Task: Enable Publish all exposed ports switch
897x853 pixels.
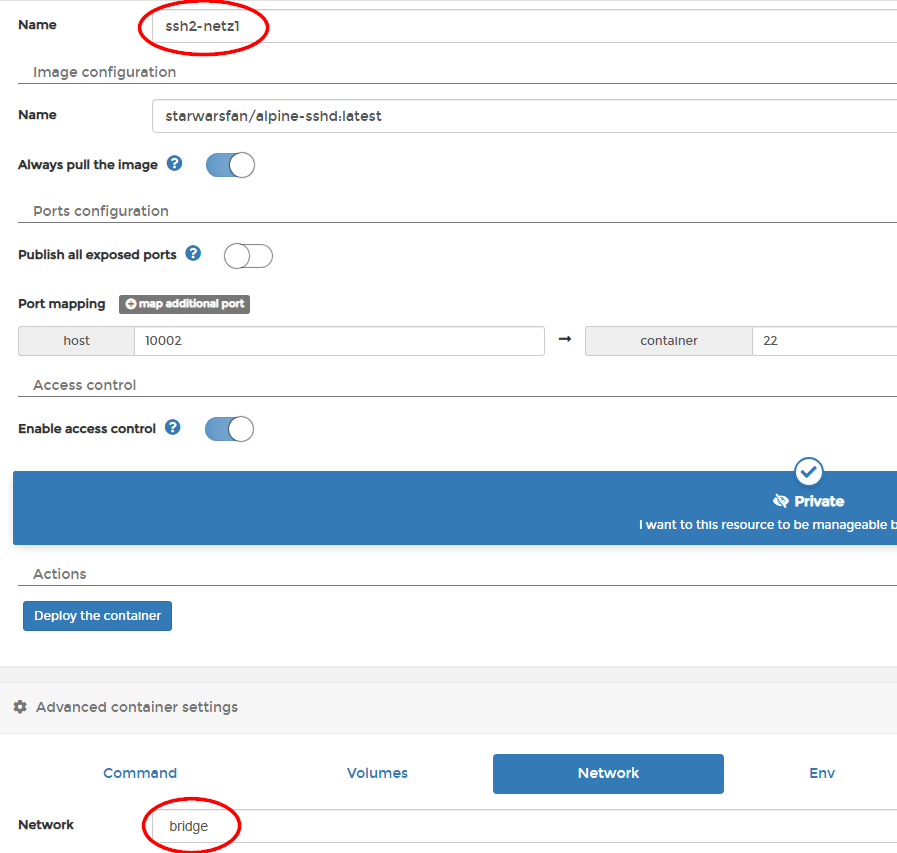Action: click(x=248, y=256)
